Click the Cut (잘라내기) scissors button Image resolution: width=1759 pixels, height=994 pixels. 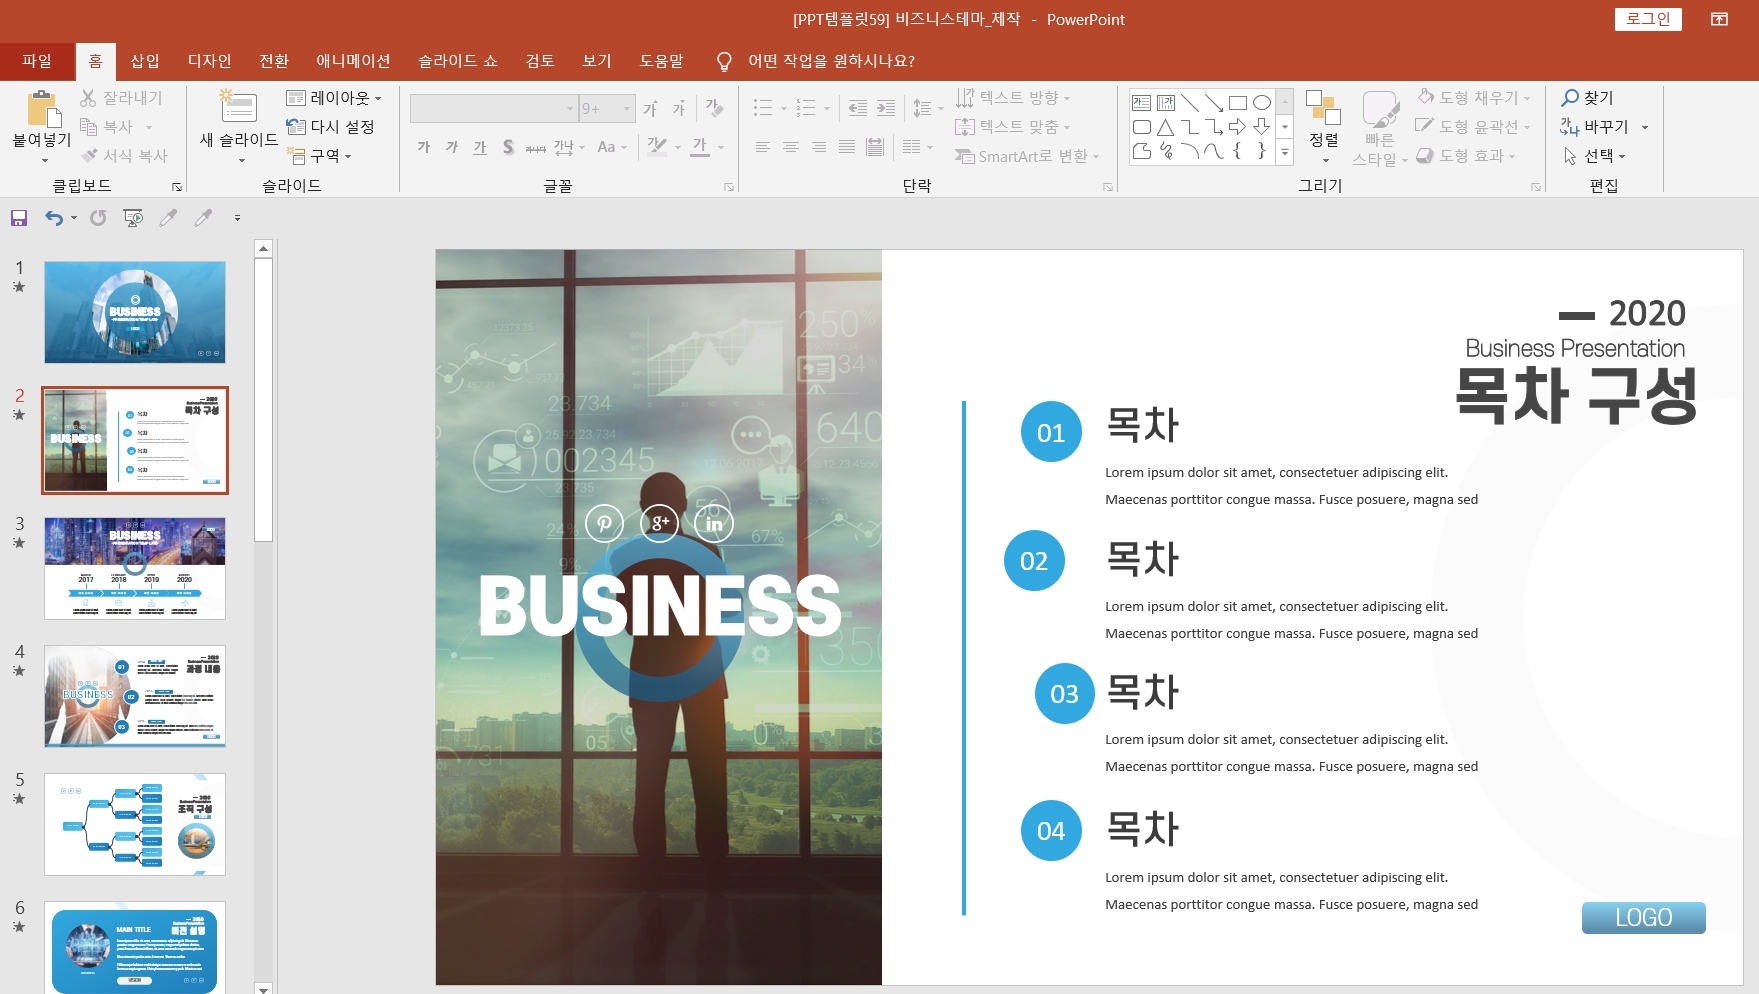(121, 98)
